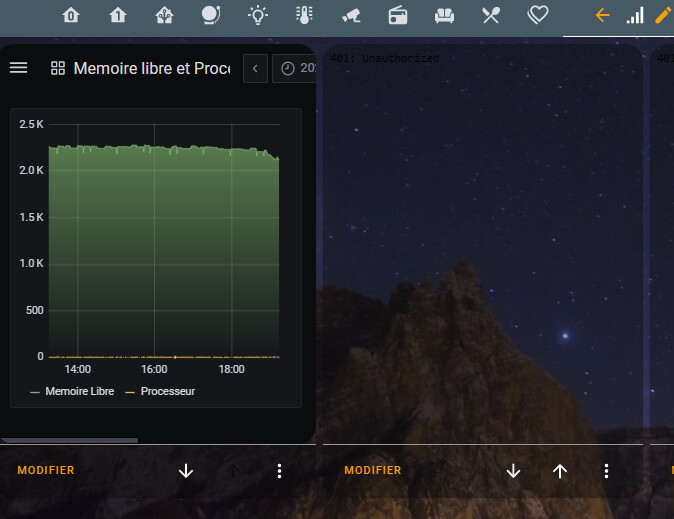
Task: Open the Grafana time range picker
Action: pos(297,68)
